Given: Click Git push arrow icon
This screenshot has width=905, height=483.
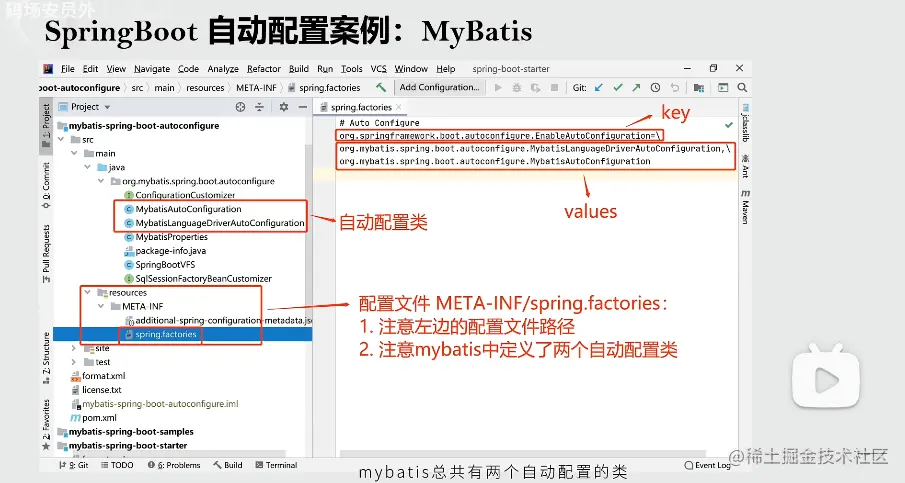Looking at the screenshot, I should click(x=636, y=88).
